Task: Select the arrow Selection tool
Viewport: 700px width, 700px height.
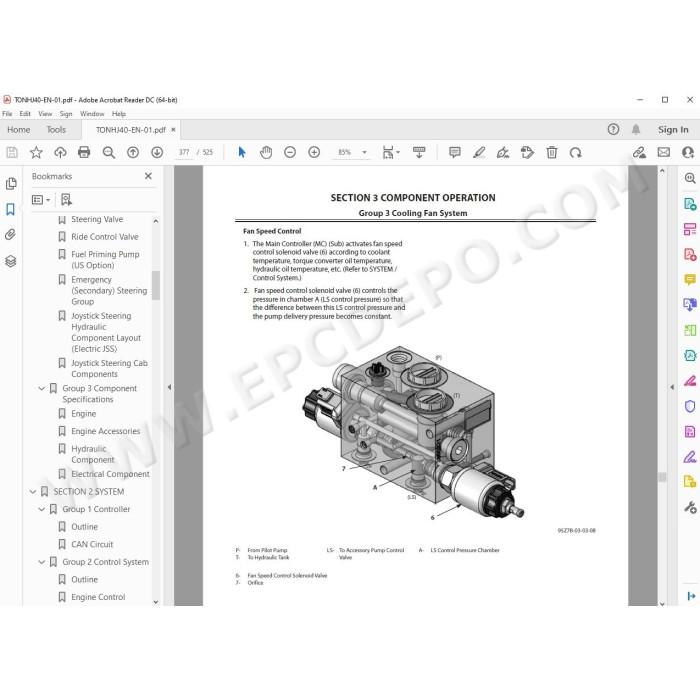Action: [242, 153]
